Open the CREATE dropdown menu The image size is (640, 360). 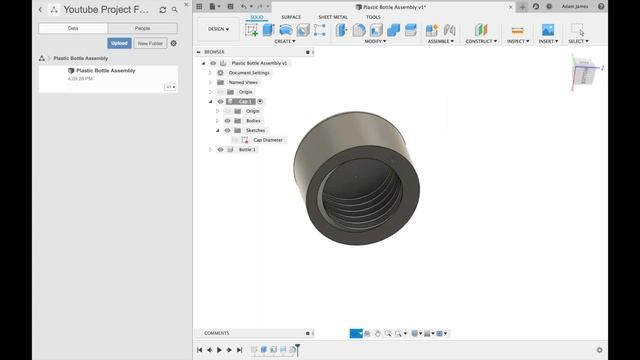tap(284, 41)
